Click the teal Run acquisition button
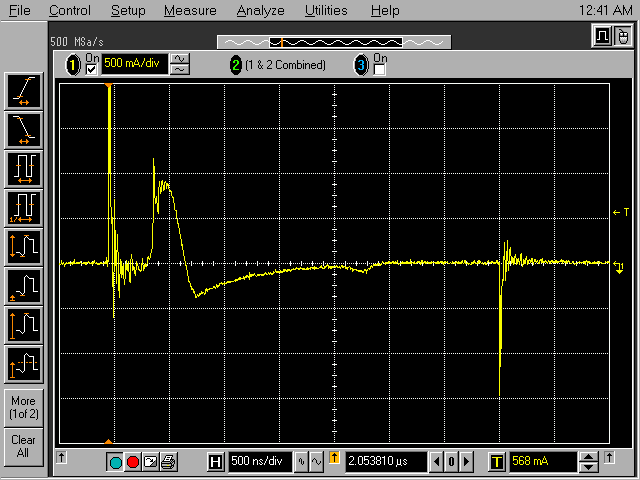This screenshot has height=480, width=640. [x=116, y=462]
